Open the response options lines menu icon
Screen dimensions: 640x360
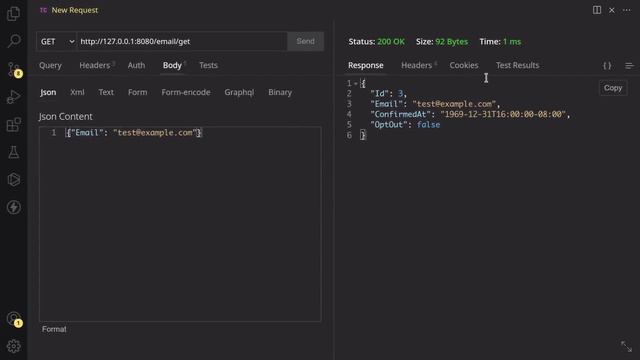(x=629, y=66)
